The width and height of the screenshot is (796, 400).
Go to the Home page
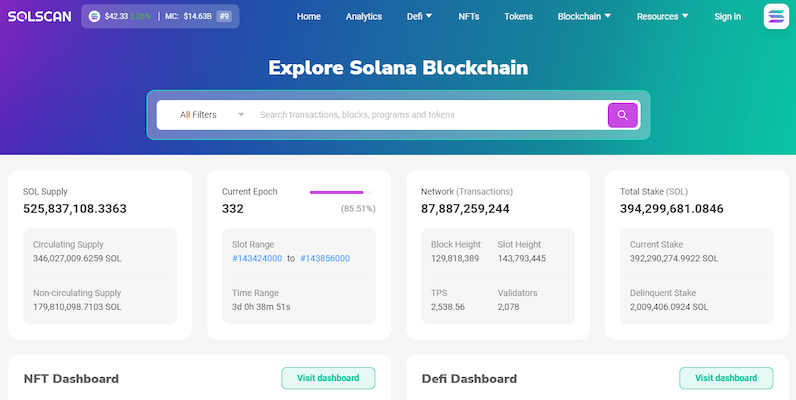[309, 16]
